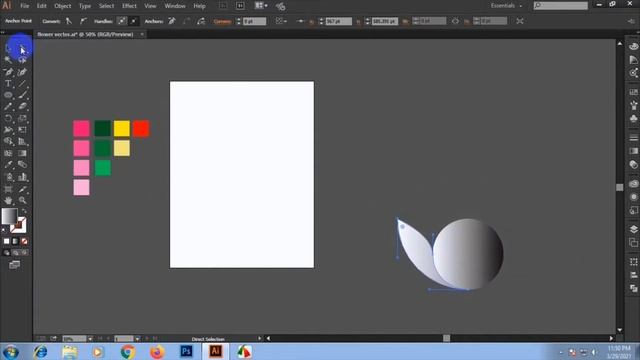Image resolution: width=640 pixels, height=360 pixels.
Task: Open the Object menu
Action: click(x=62, y=6)
